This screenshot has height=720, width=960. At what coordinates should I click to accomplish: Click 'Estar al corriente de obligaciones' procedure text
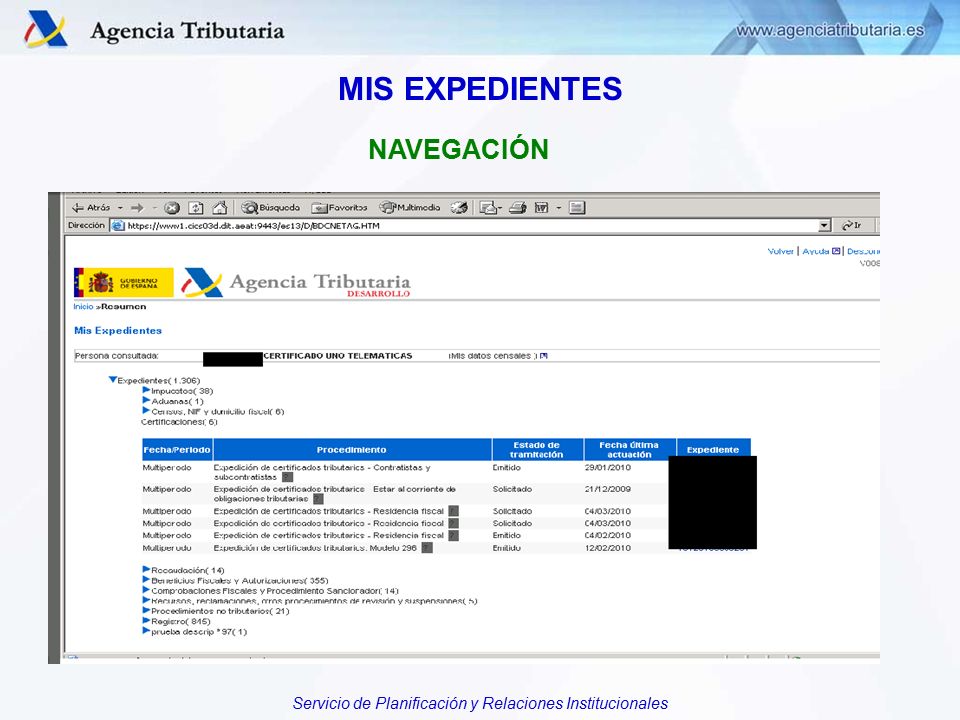click(334, 493)
